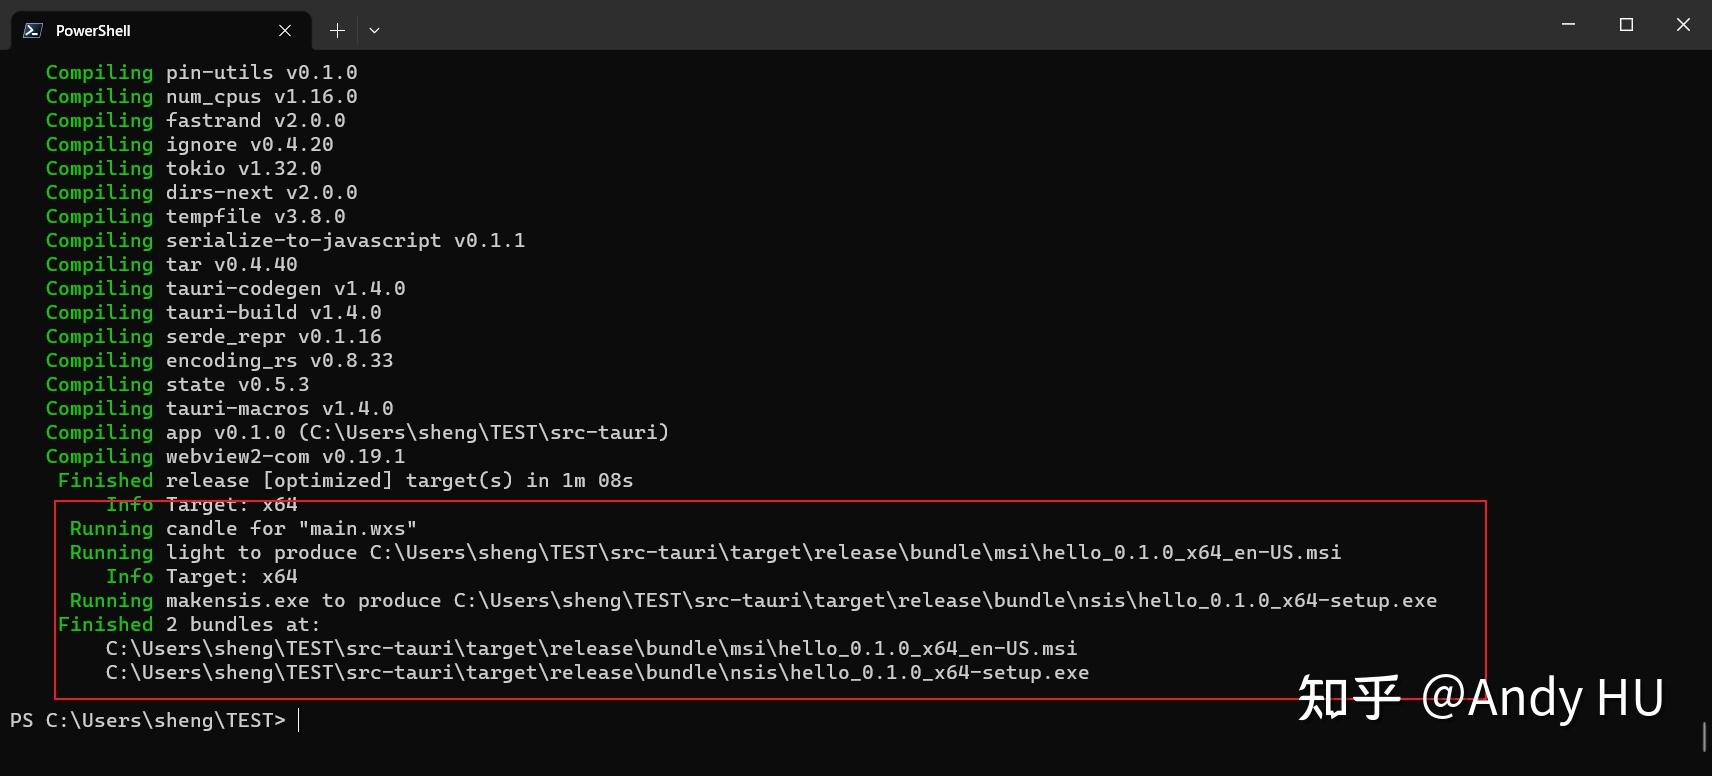Close the terminal window
The image size is (1712, 776).
[x=1683, y=25]
